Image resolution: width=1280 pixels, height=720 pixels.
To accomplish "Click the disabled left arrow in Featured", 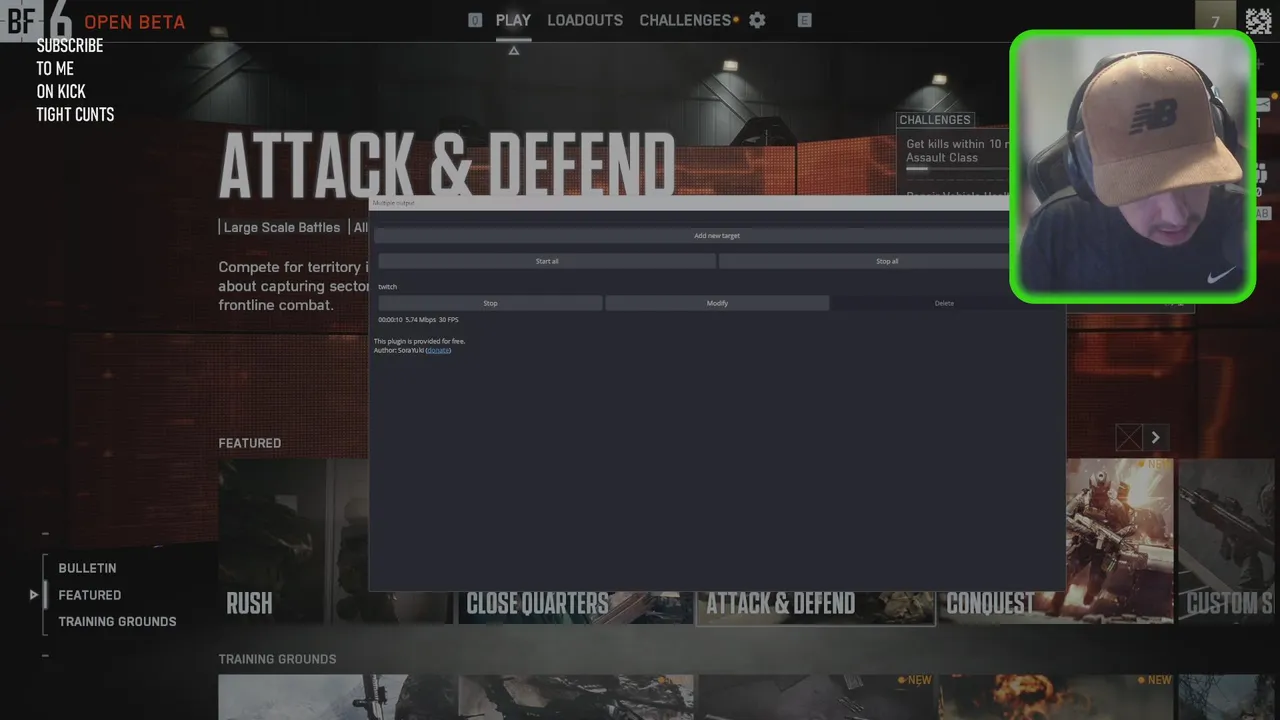I will pyautogui.click(x=1128, y=437).
